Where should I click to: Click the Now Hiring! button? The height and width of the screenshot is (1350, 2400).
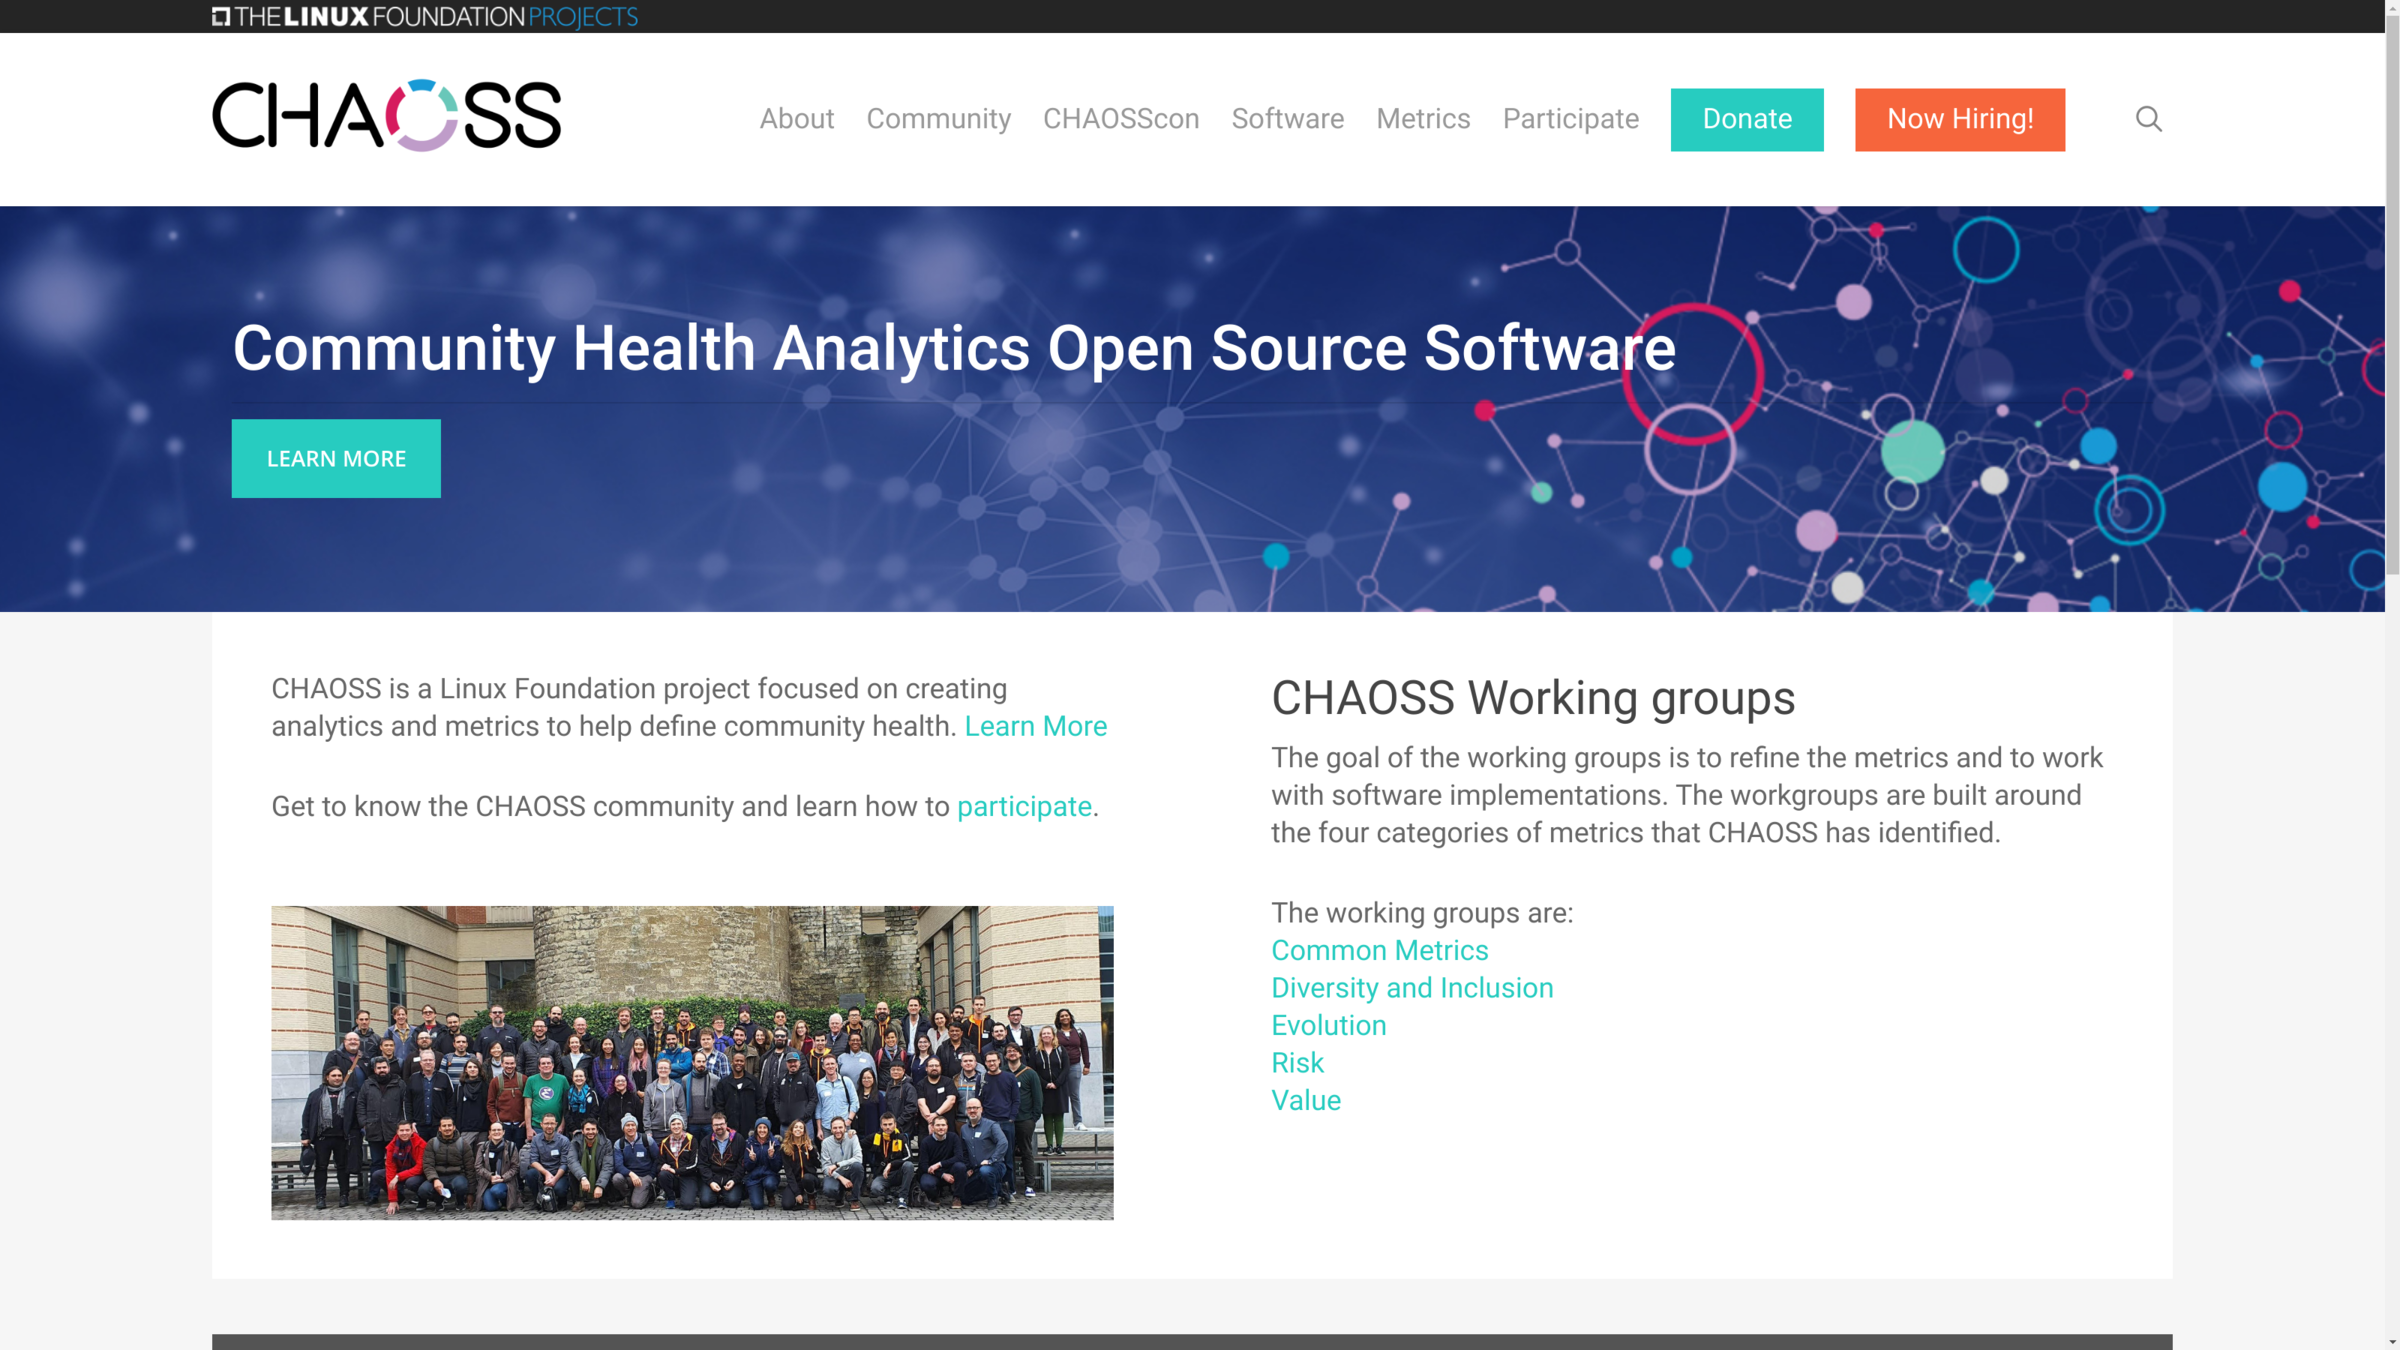1959,119
